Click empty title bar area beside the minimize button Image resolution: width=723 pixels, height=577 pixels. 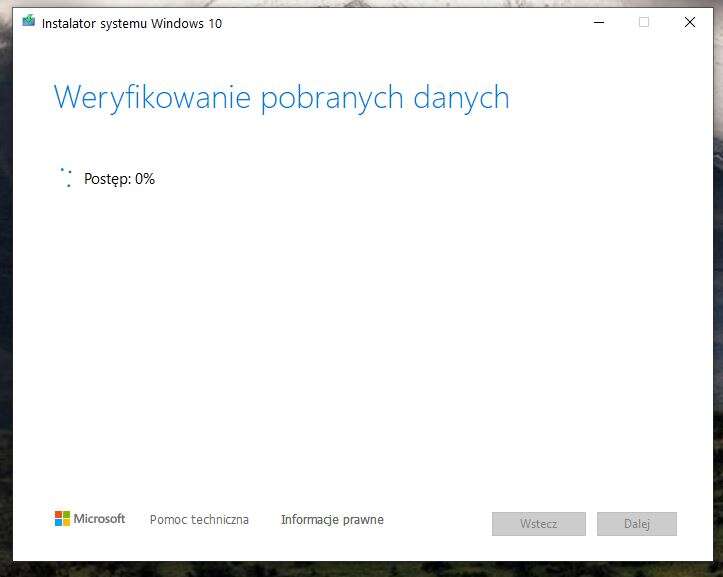[x=450, y=22]
